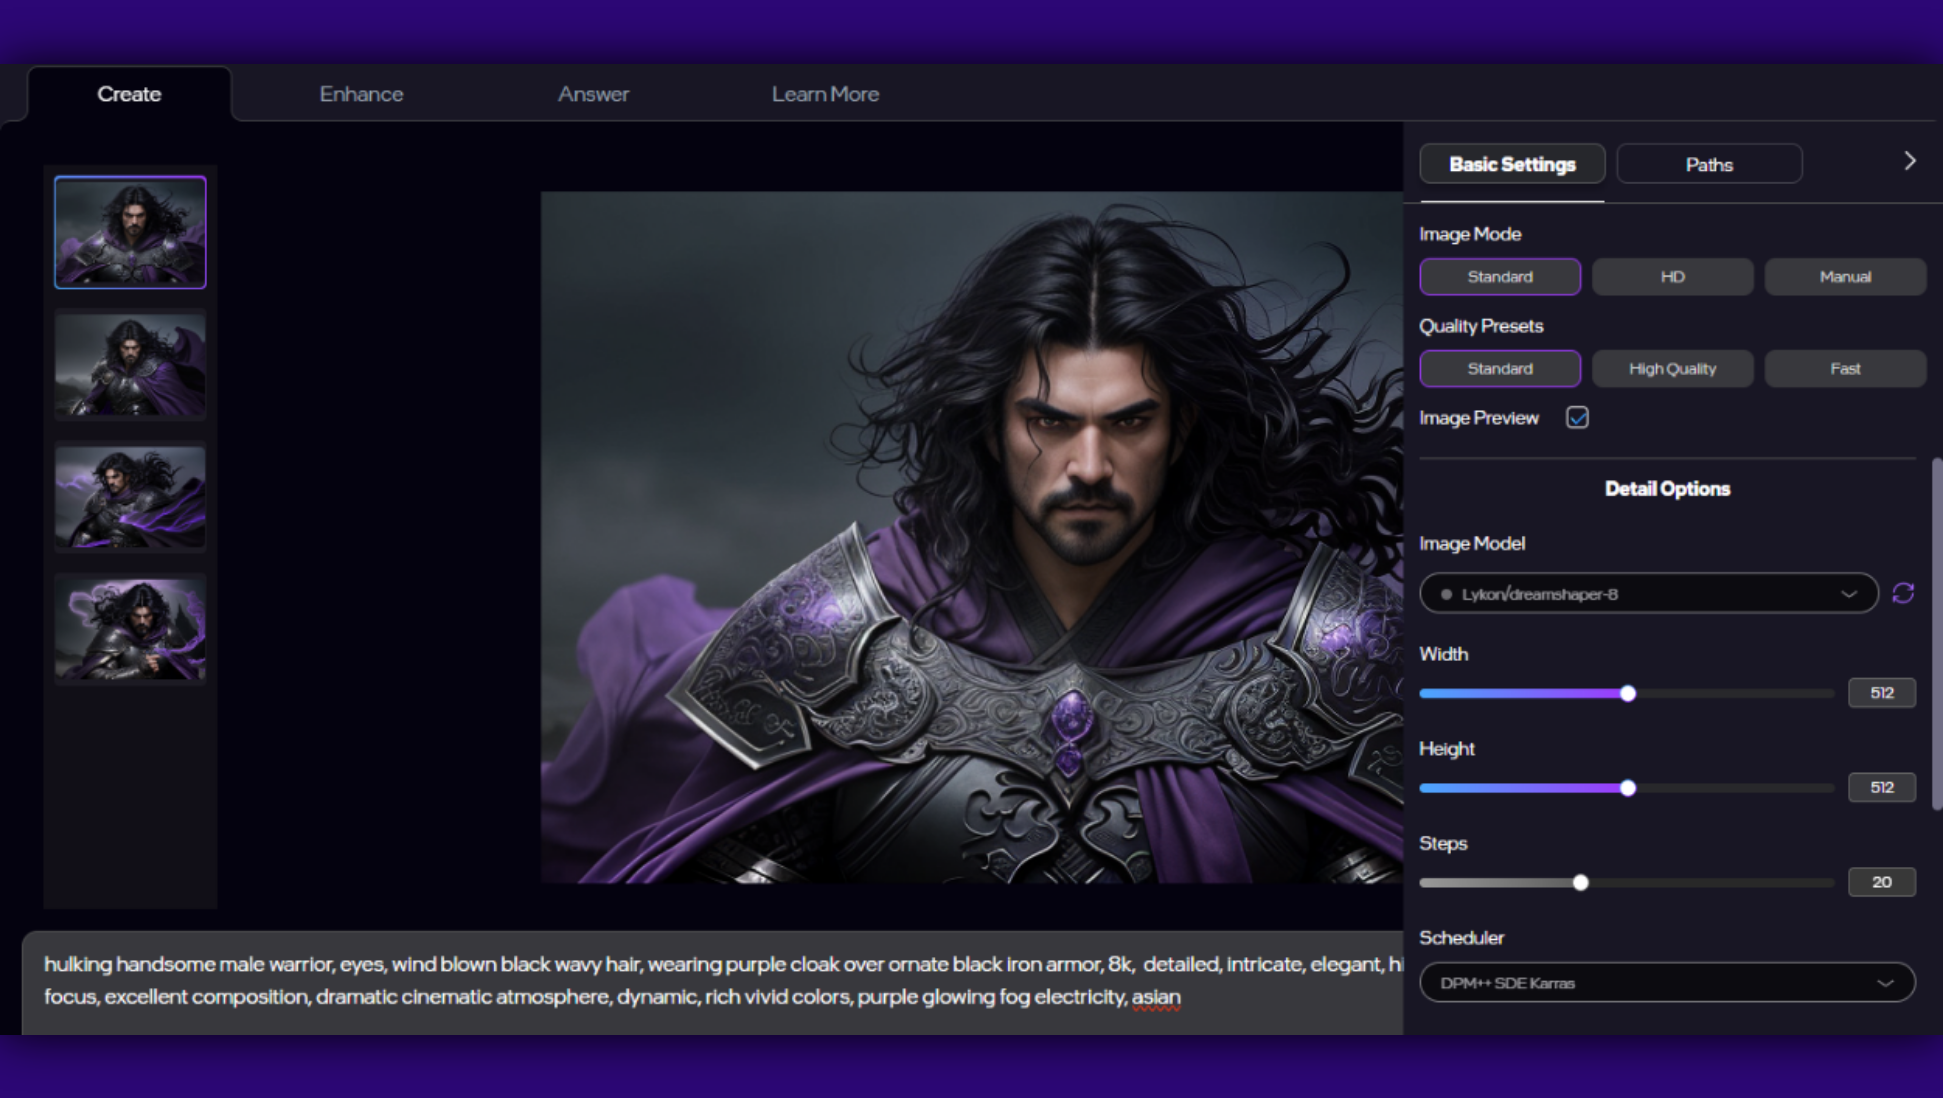
Task: Click the settings panel vertical scrollbar
Action: point(1937,634)
